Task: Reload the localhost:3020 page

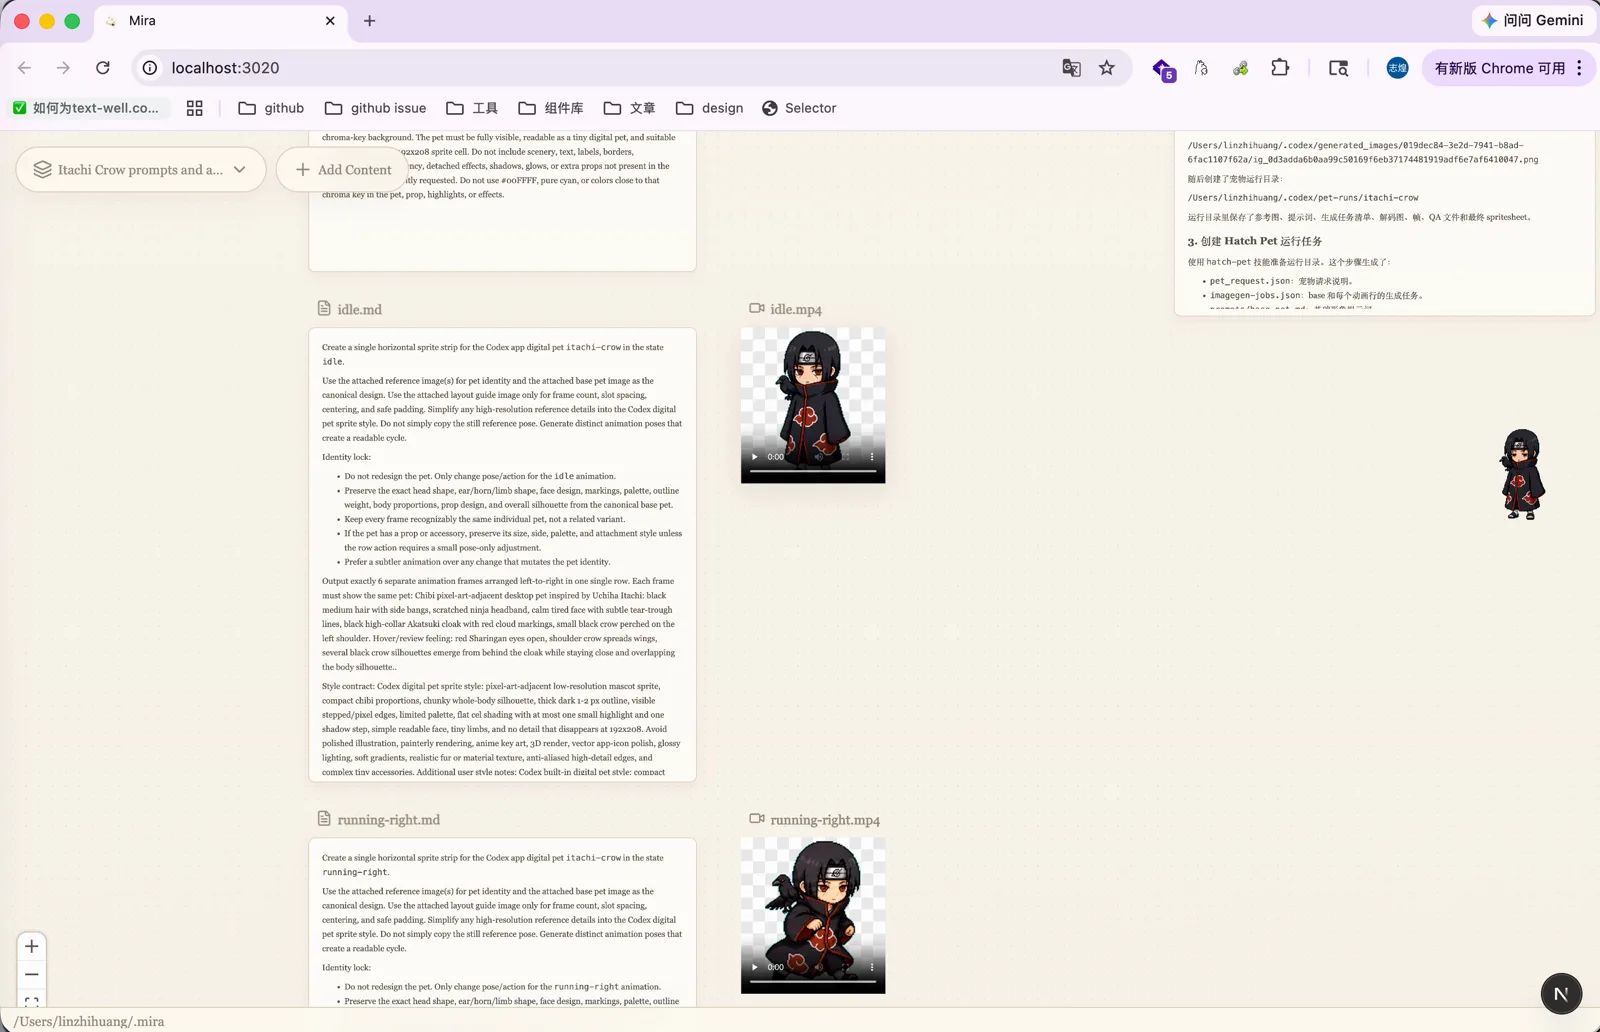Action: pos(103,68)
